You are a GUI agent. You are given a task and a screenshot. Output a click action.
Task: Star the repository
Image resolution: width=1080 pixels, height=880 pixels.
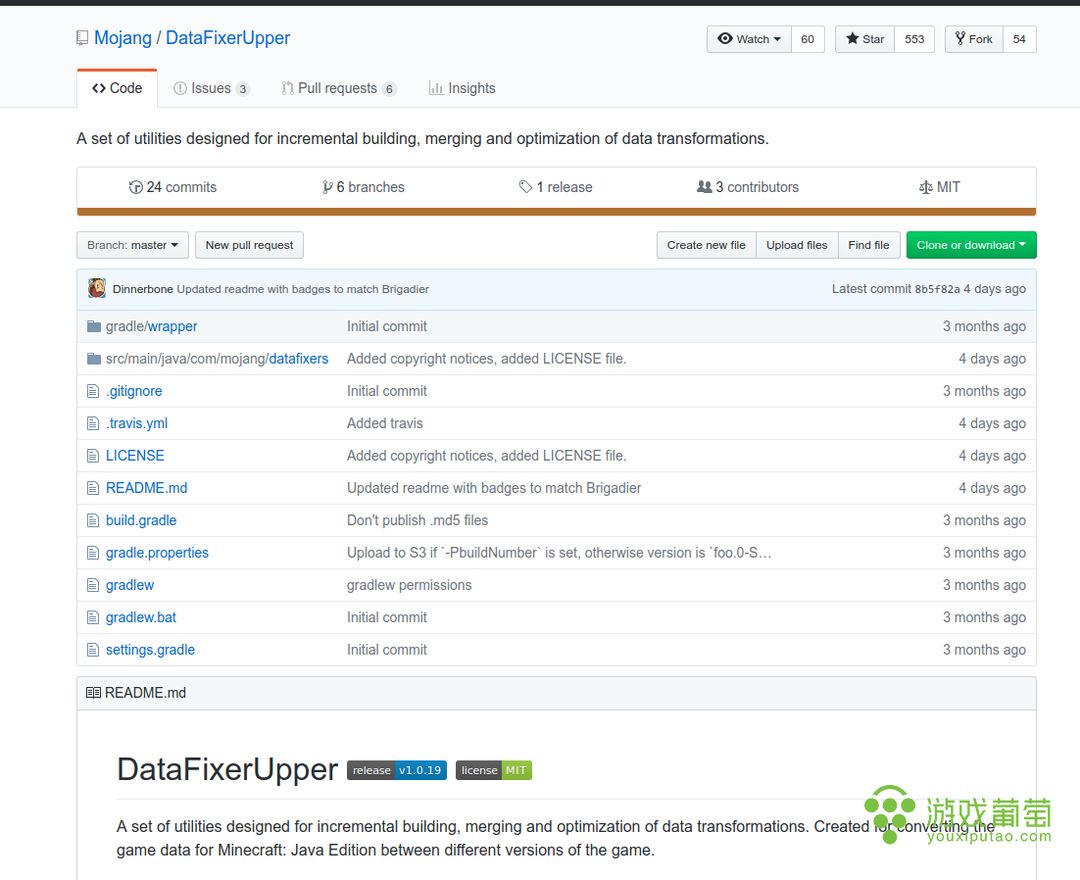coord(865,39)
